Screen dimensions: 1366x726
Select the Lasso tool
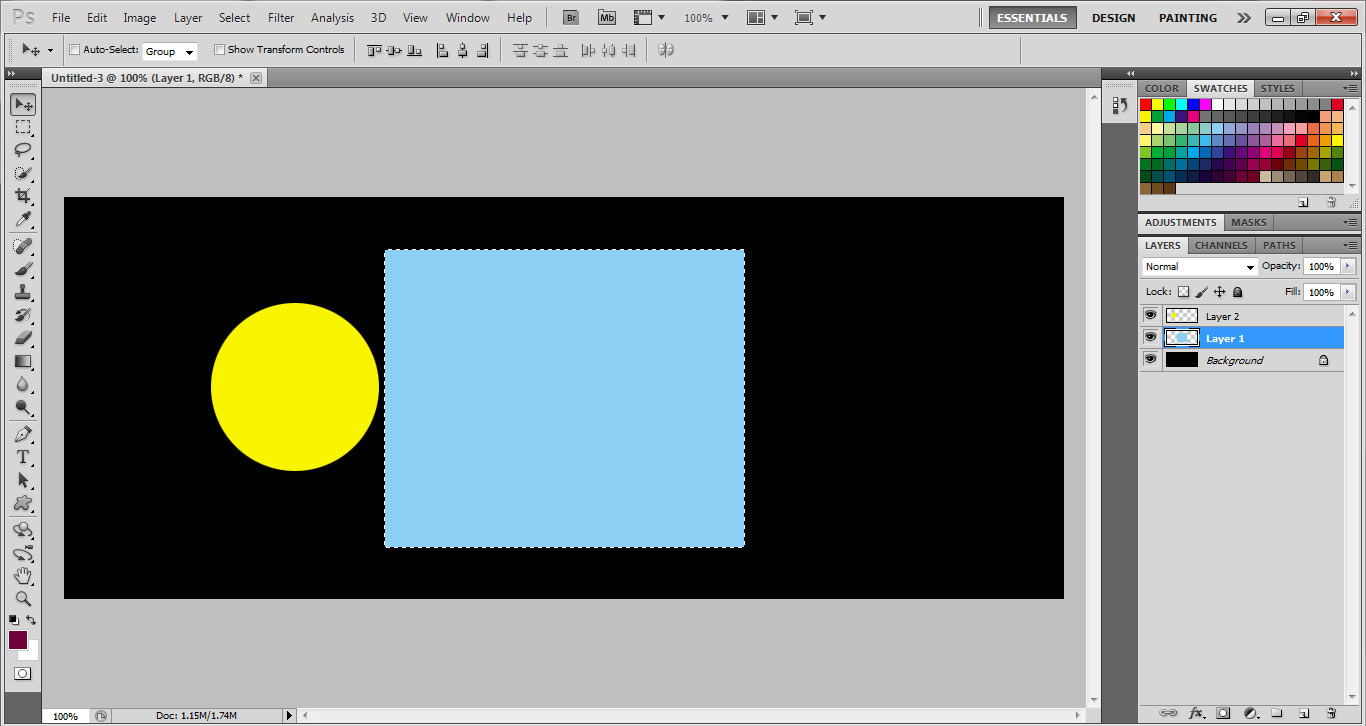pos(23,150)
